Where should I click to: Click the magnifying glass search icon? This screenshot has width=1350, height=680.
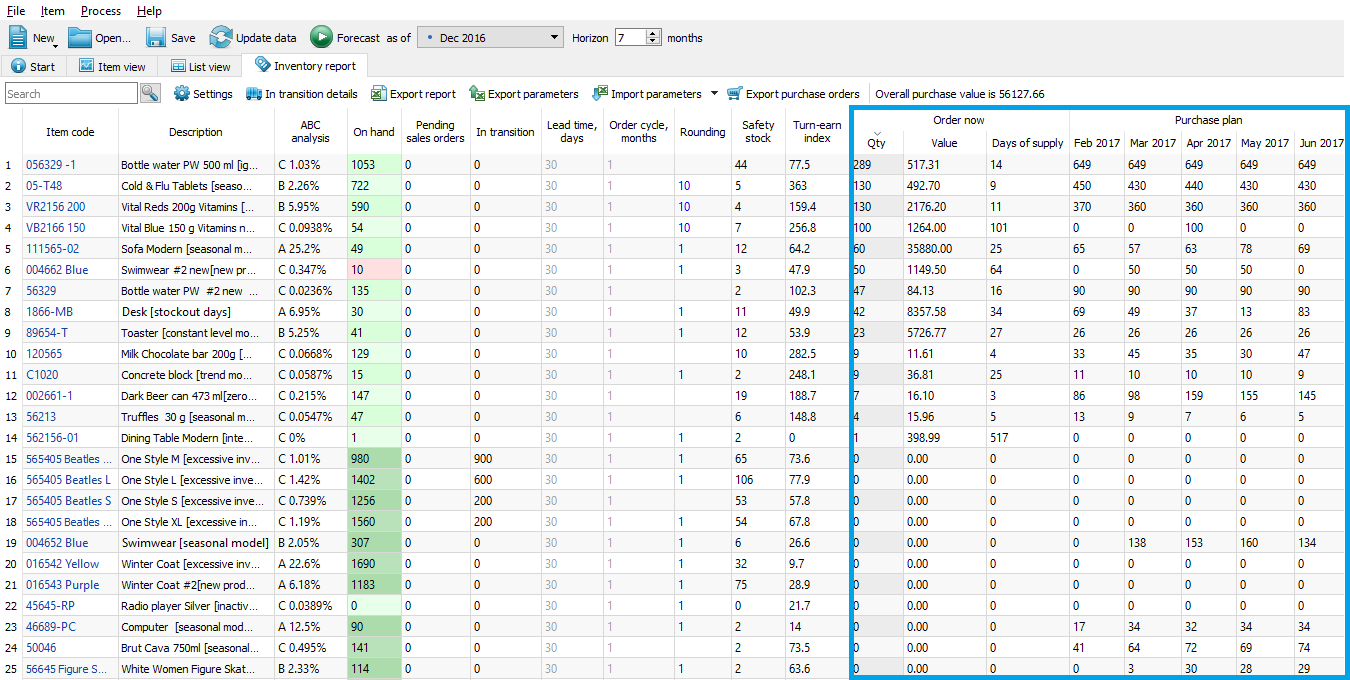point(150,94)
